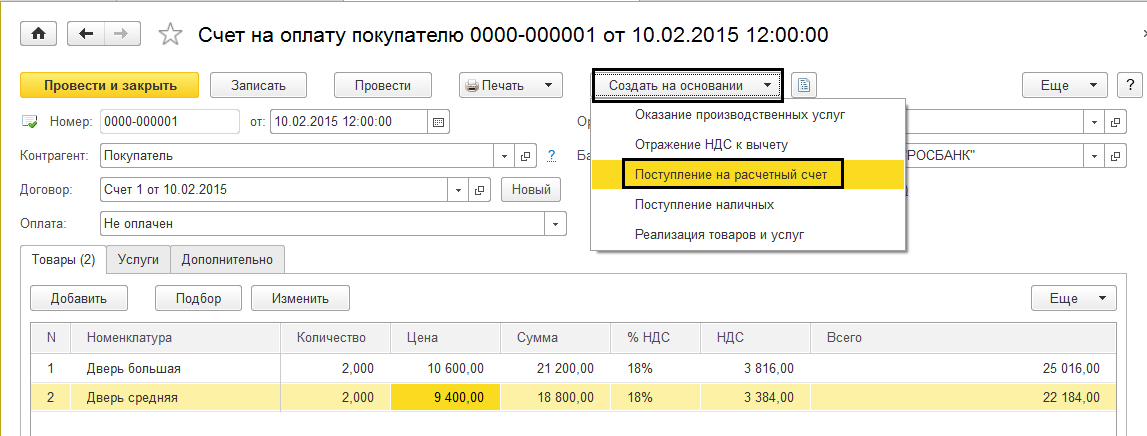Open the top Еще menu button

point(1064,85)
